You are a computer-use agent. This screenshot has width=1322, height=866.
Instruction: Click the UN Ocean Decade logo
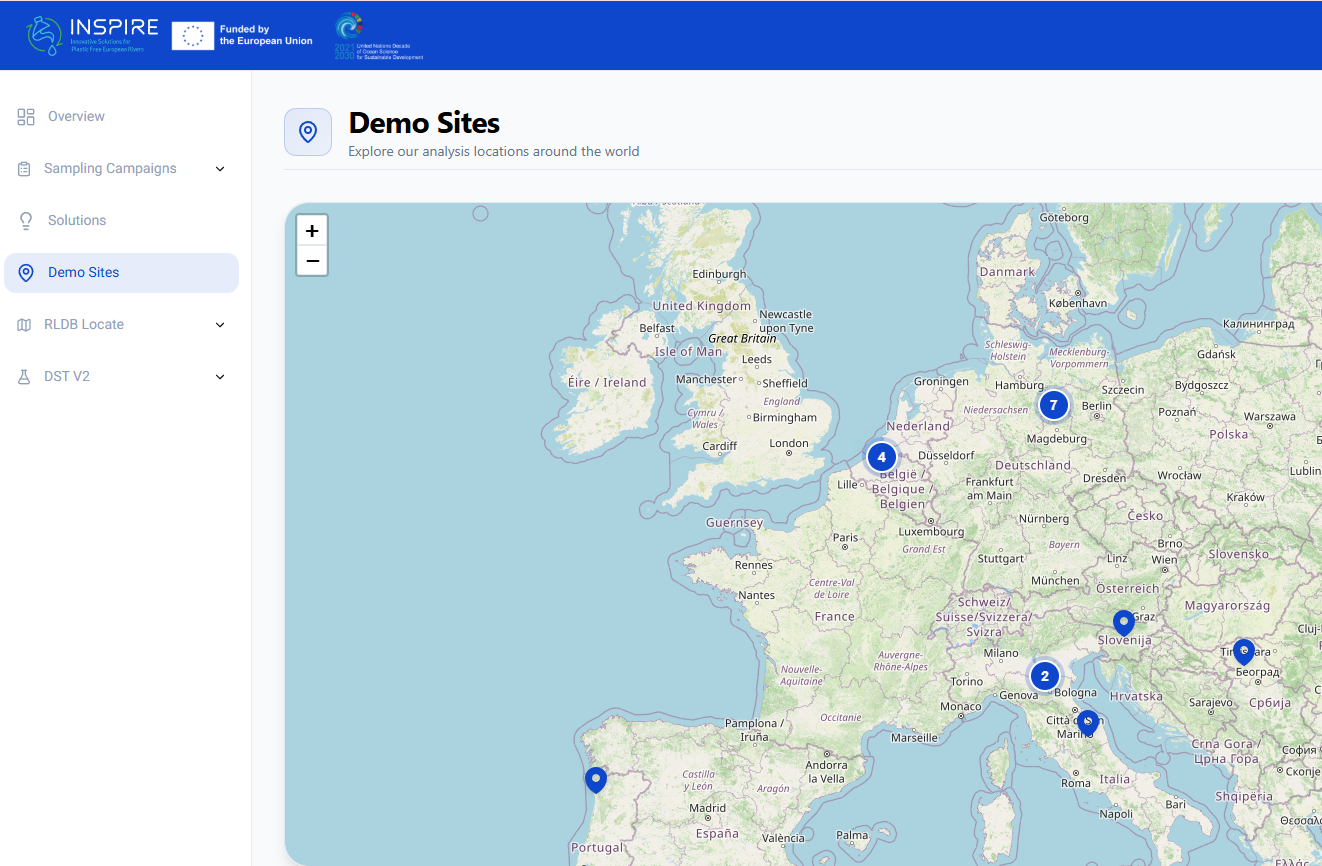coord(379,36)
